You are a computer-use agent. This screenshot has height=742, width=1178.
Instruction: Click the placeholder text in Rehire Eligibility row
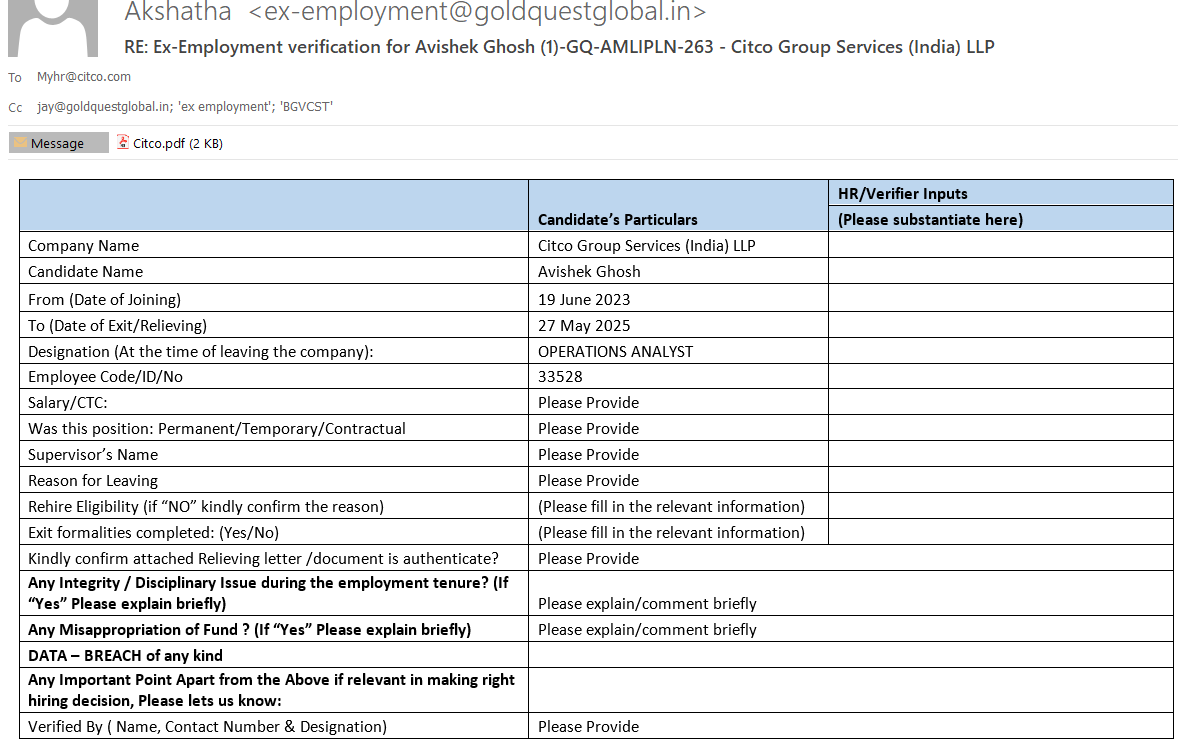coord(671,507)
